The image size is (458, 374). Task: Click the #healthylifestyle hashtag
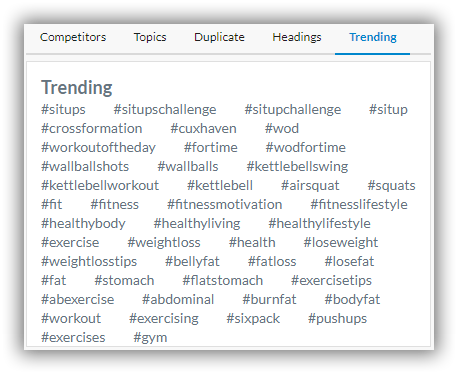pos(319,224)
